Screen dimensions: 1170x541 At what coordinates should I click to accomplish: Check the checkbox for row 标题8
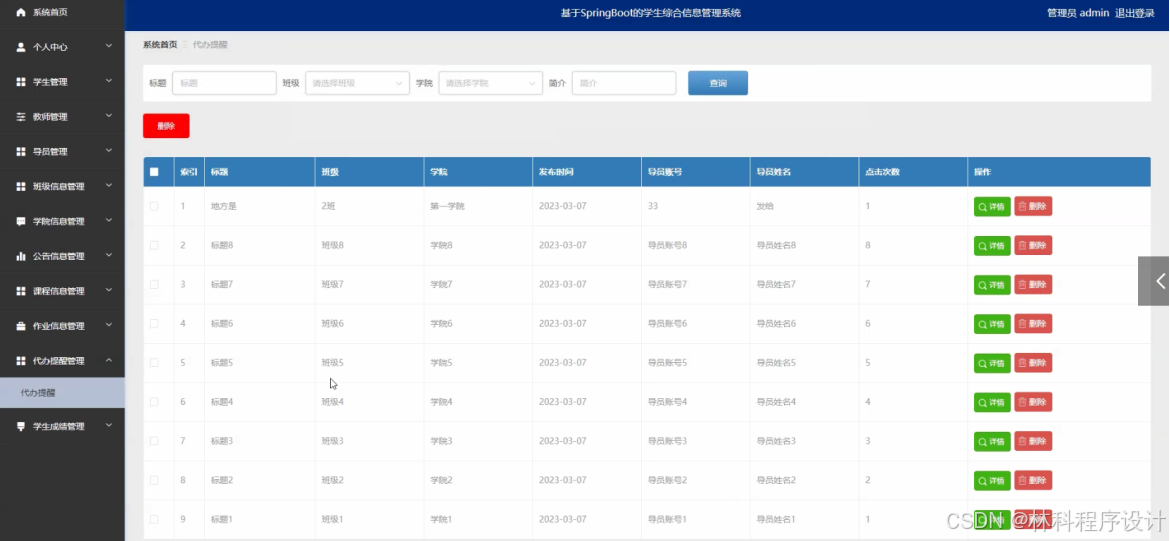coord(154,245)
